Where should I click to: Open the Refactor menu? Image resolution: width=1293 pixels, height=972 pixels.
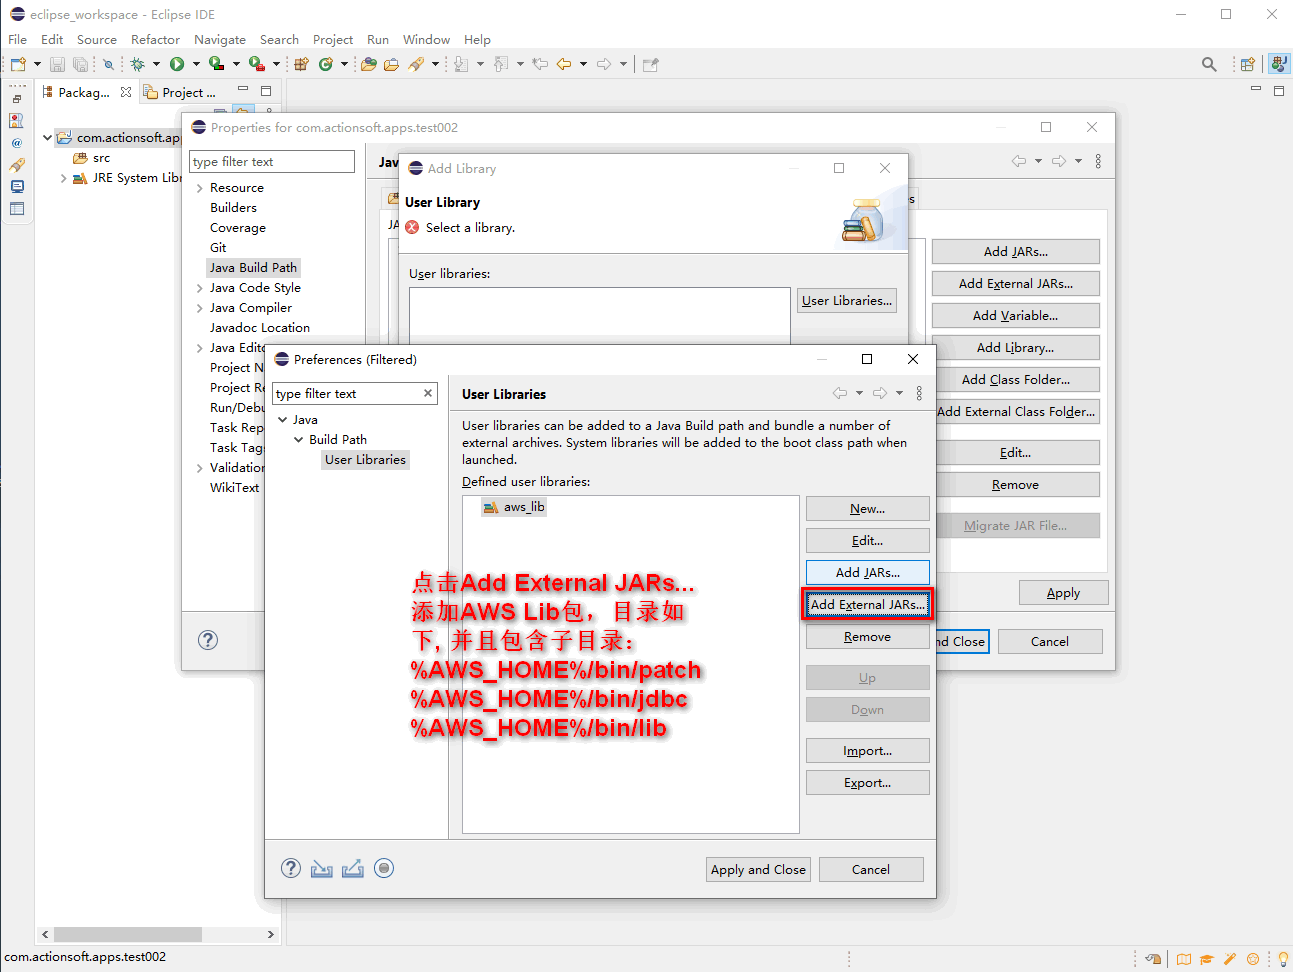pyautogui.click(x=155, y=39)
